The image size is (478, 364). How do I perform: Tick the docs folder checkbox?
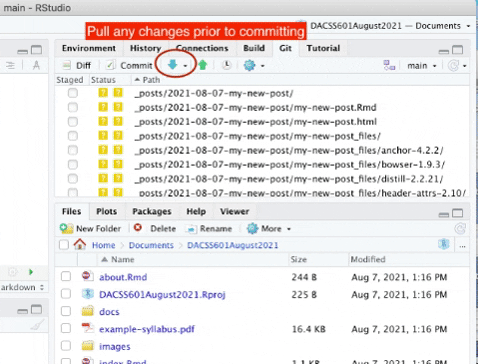[x=66, y=311]
